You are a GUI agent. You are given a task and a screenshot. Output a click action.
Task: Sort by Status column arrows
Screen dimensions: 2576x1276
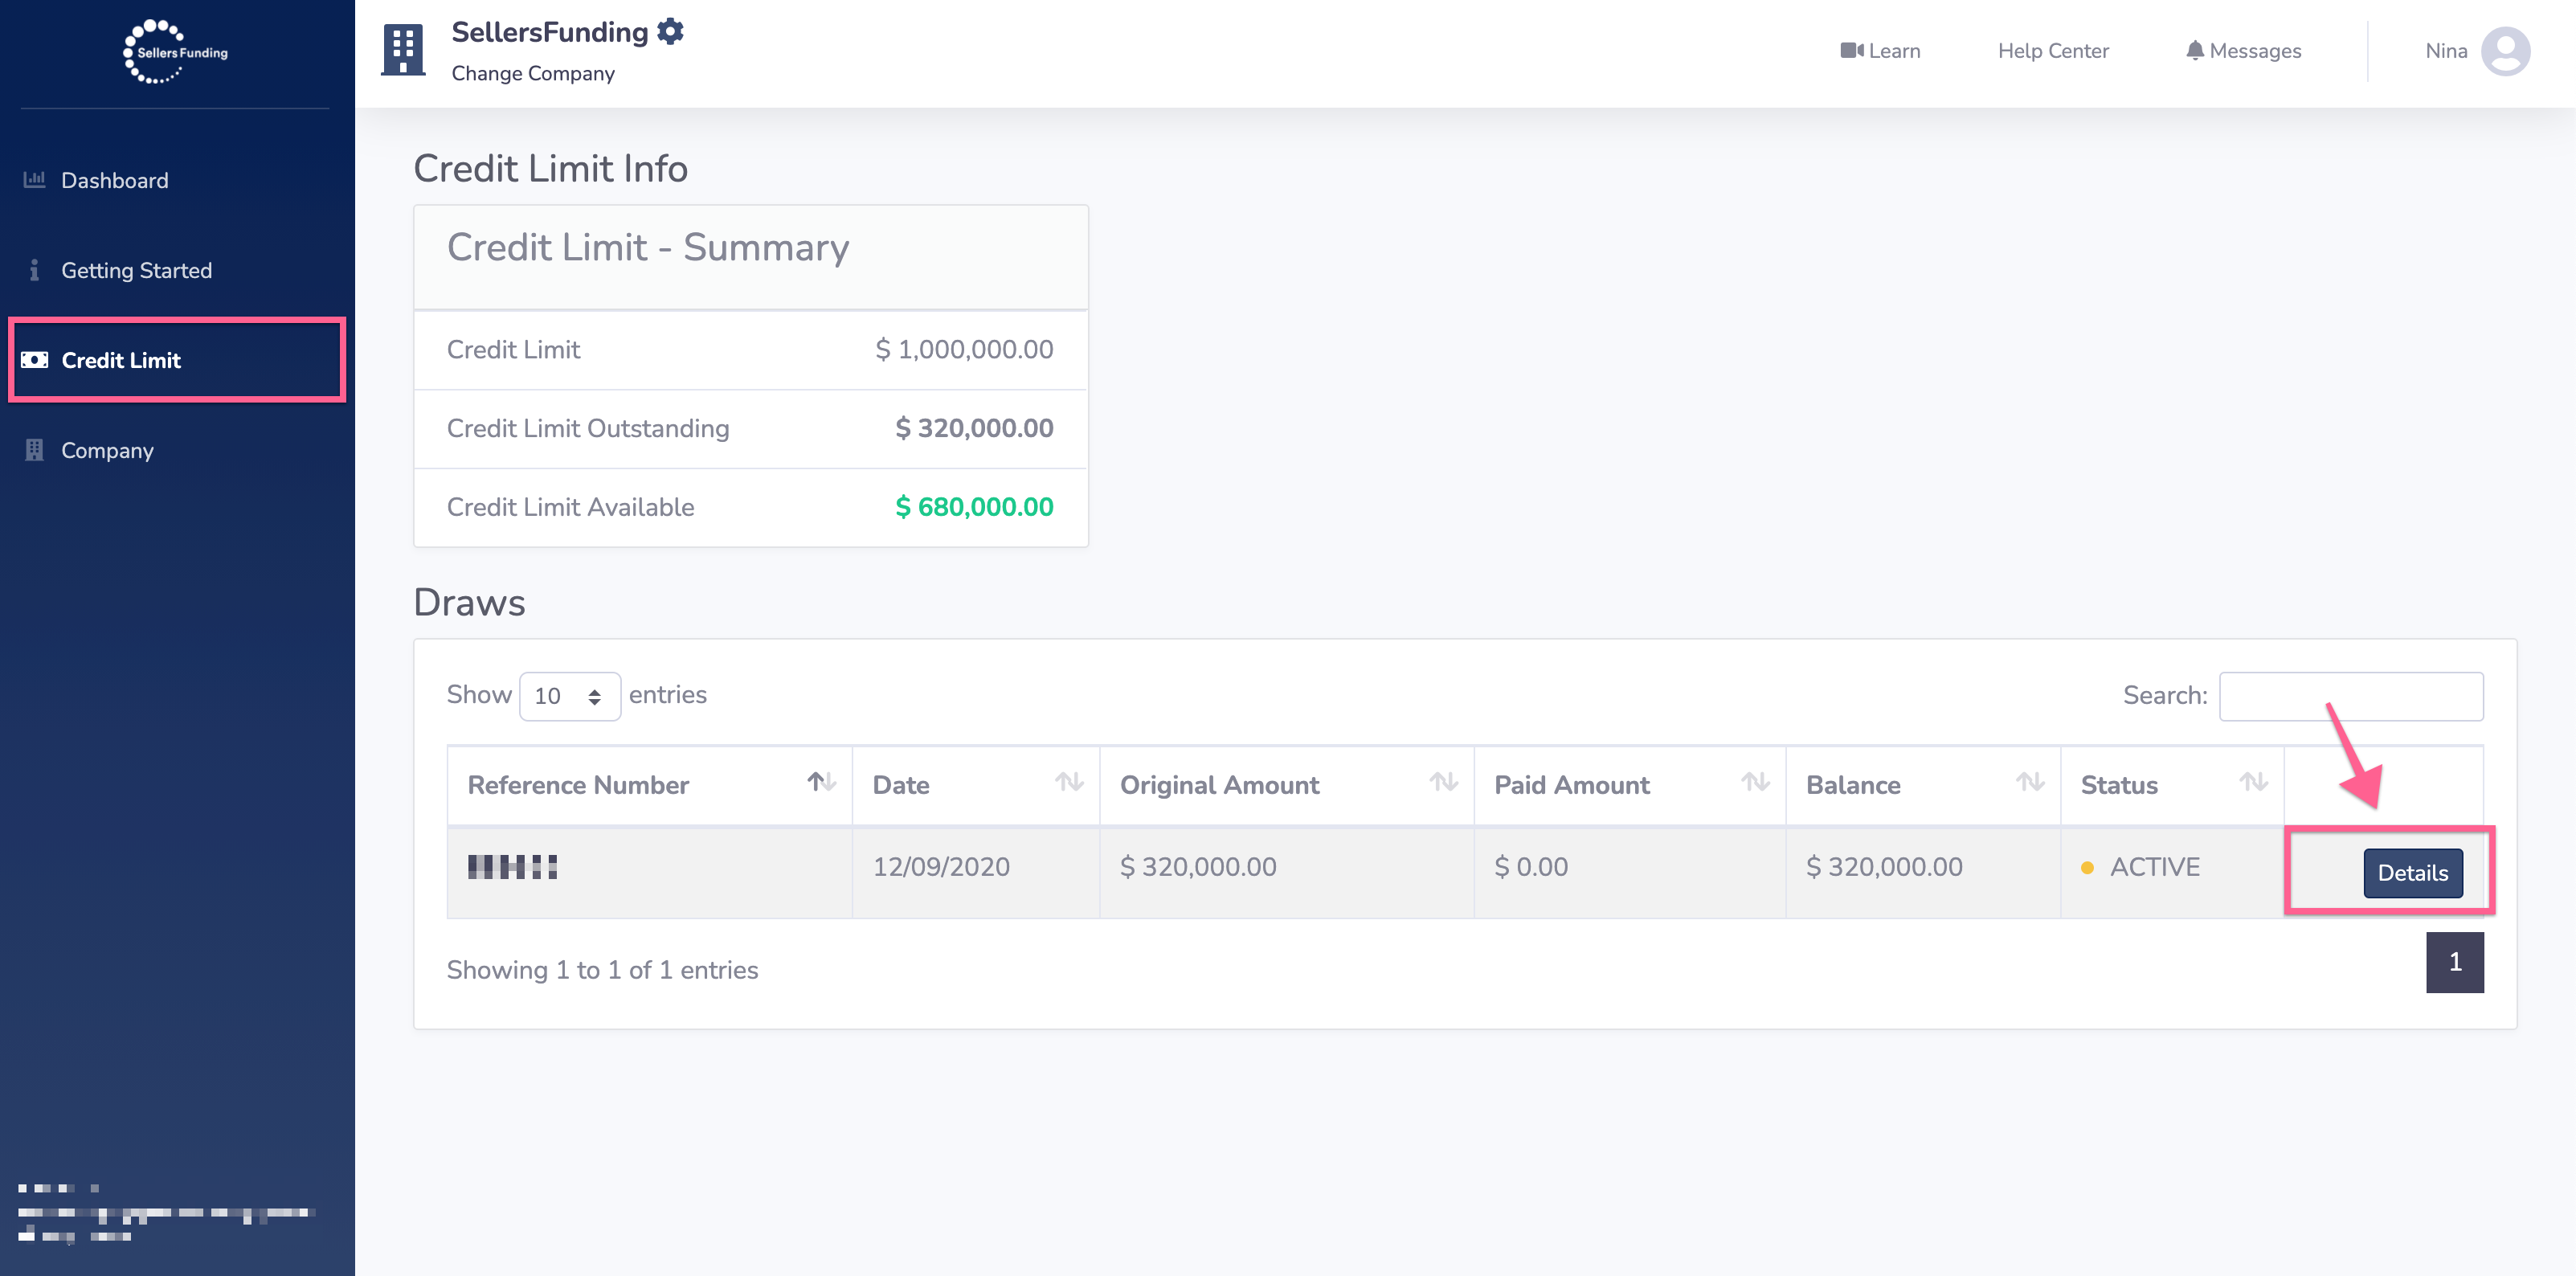[x=2253, y=782]
